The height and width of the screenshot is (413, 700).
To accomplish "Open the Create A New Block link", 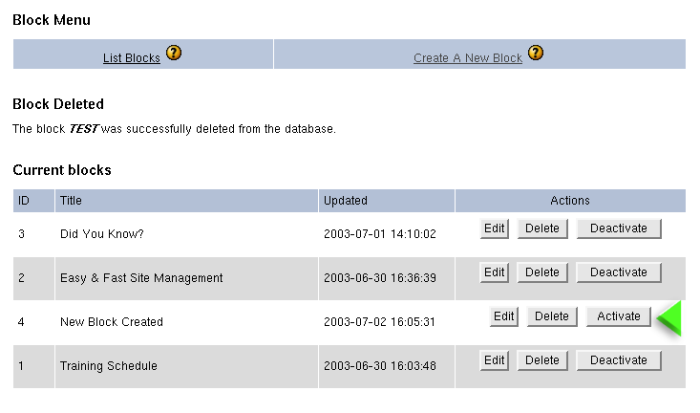I will pos(468,58).
